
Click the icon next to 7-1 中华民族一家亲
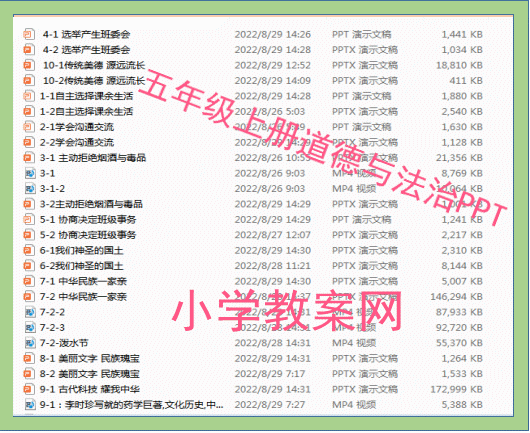tap(29, 281)
